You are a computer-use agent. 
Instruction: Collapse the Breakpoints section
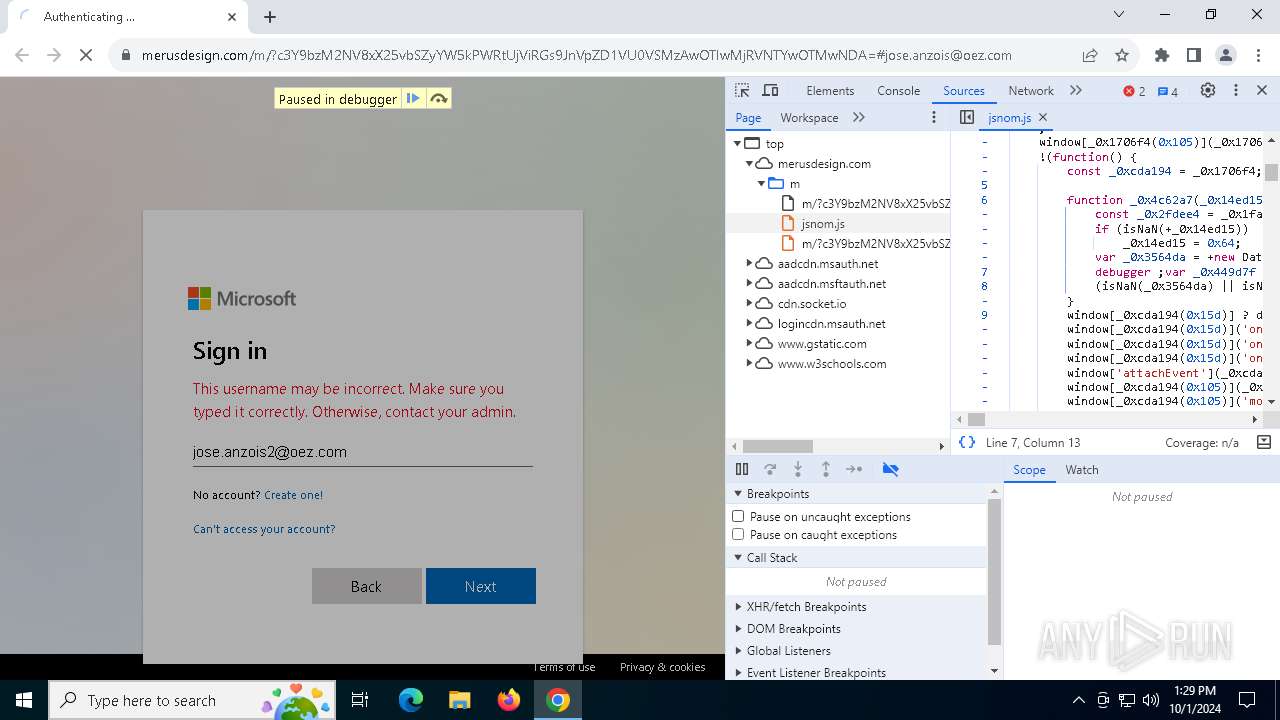click(739, 494)
